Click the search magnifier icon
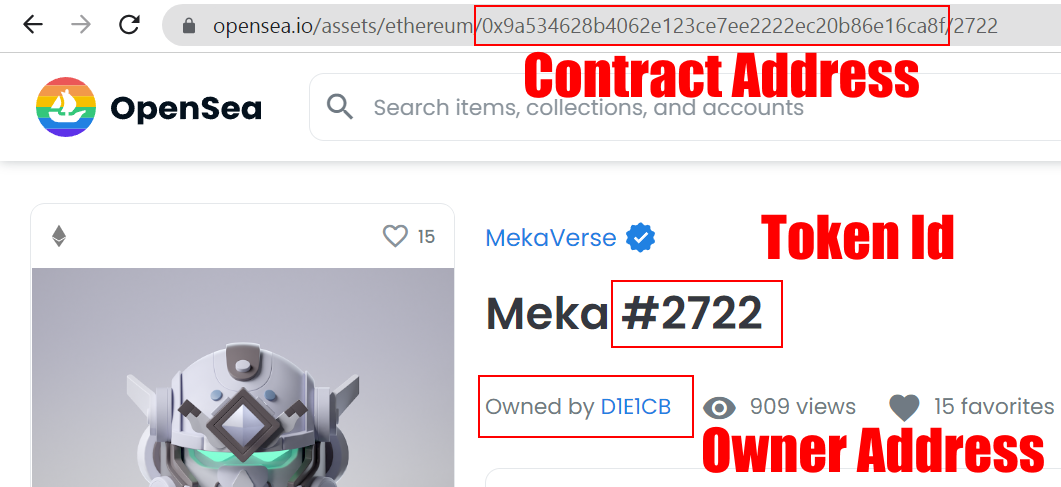This screenshot has height=487, width=1061. click(x=340, y=107)
